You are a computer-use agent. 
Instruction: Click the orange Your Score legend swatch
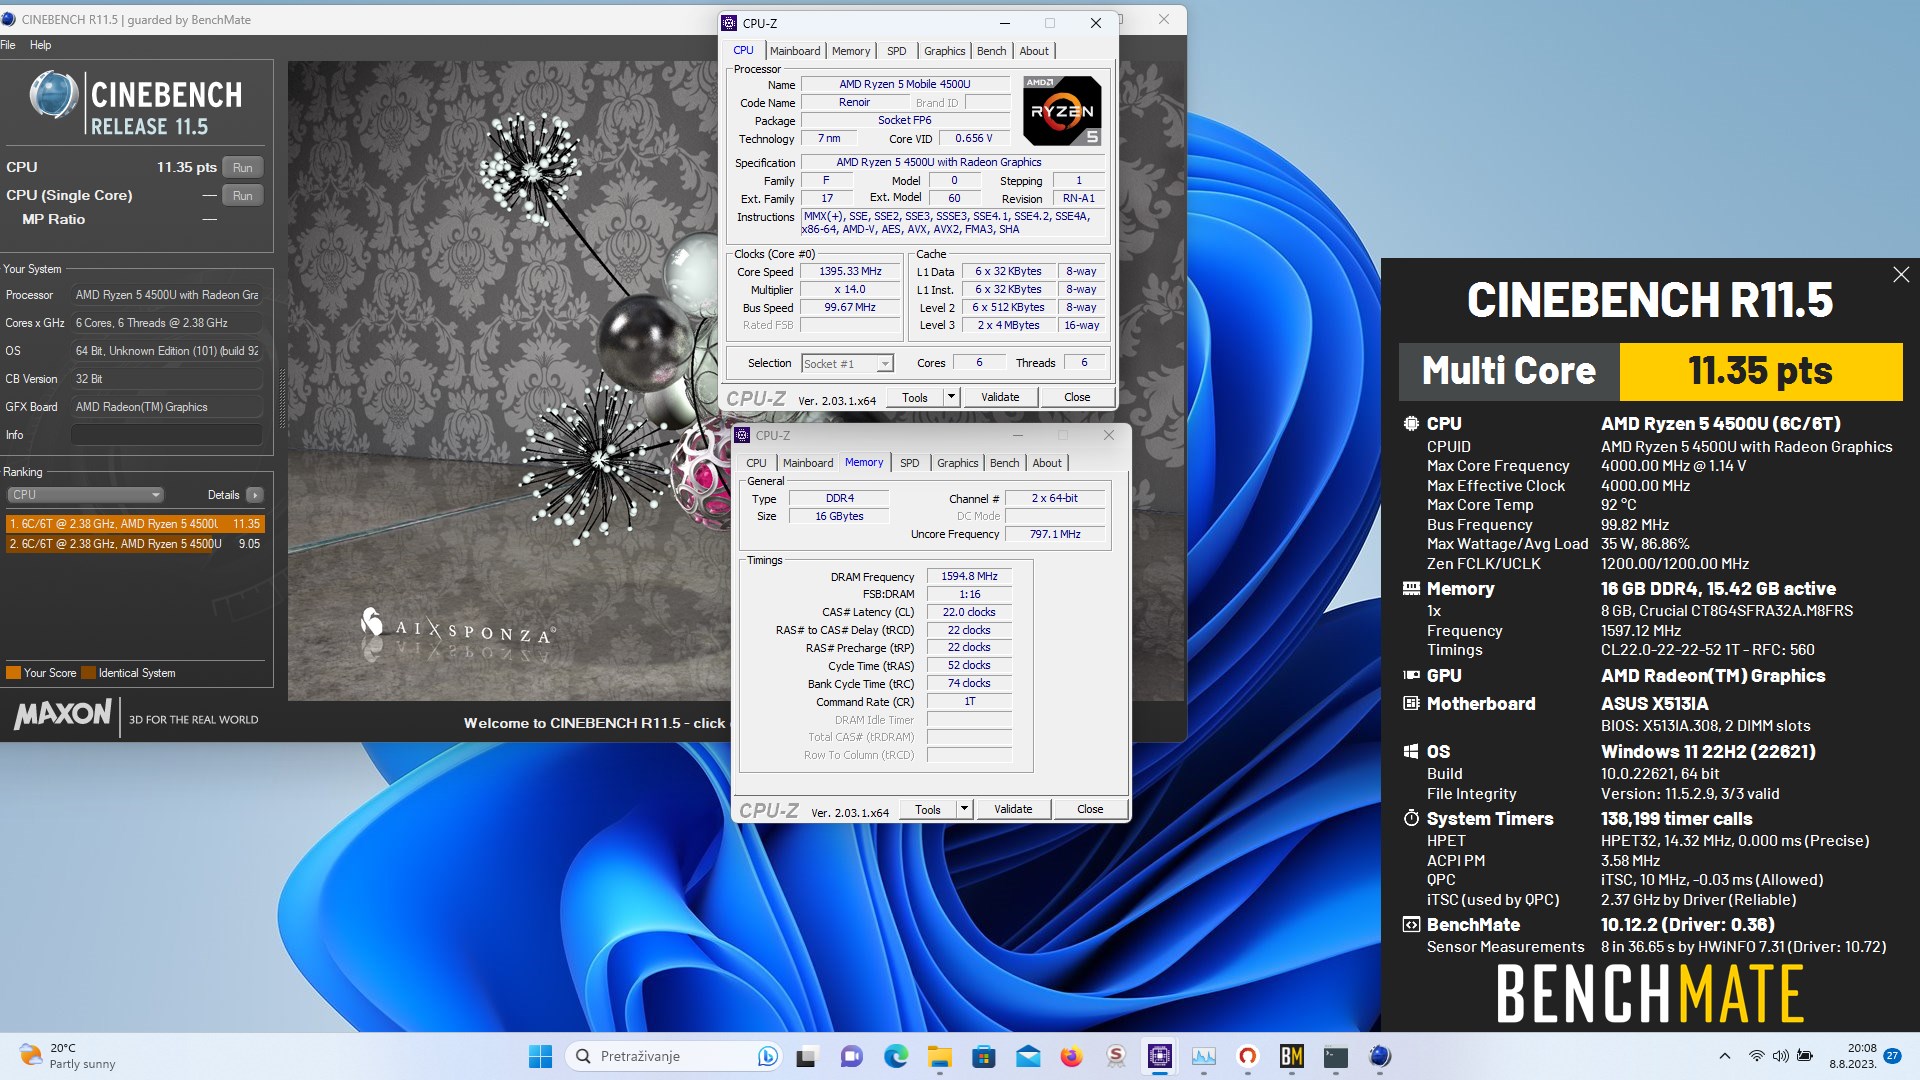click(x=13, y=673)
